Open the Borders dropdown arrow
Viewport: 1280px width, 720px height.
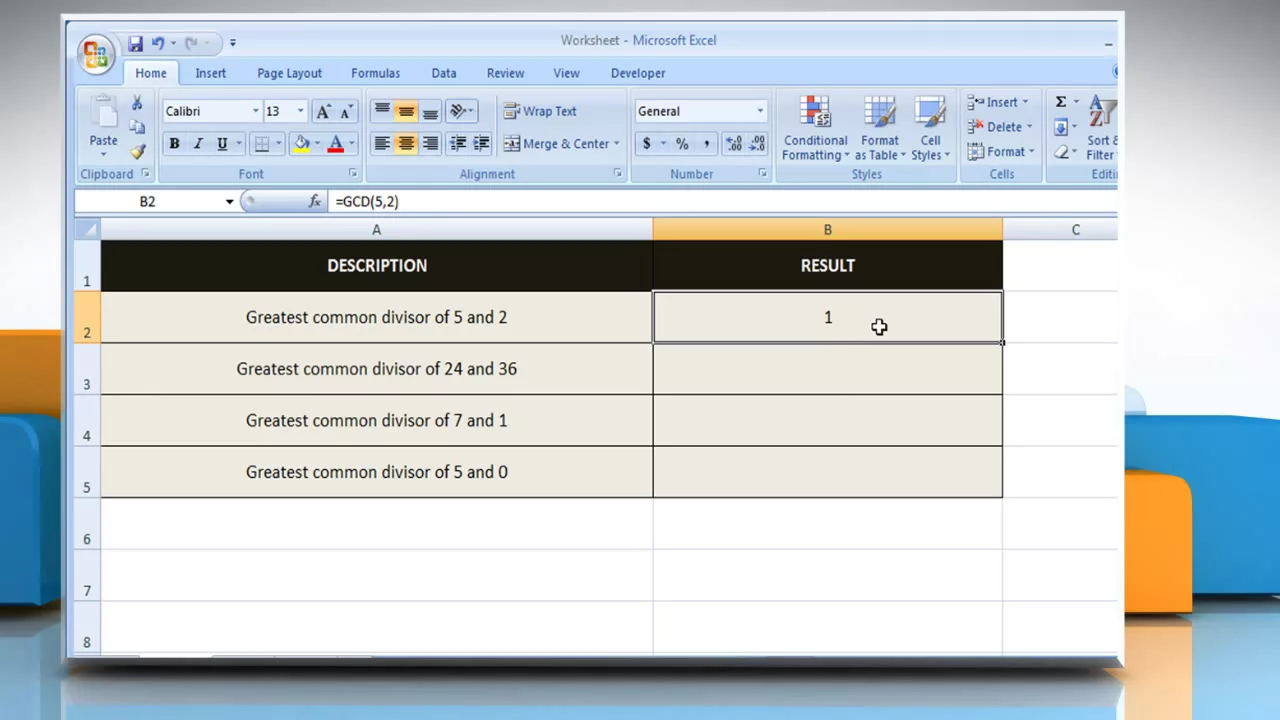coord(278,143)
